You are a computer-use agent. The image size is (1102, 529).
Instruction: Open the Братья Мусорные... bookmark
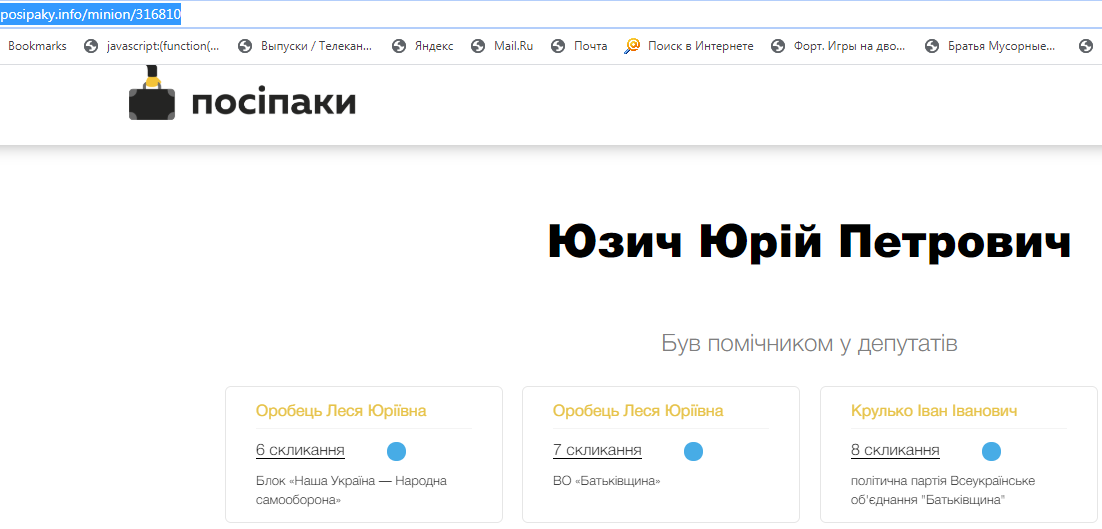coord(1001,46)
